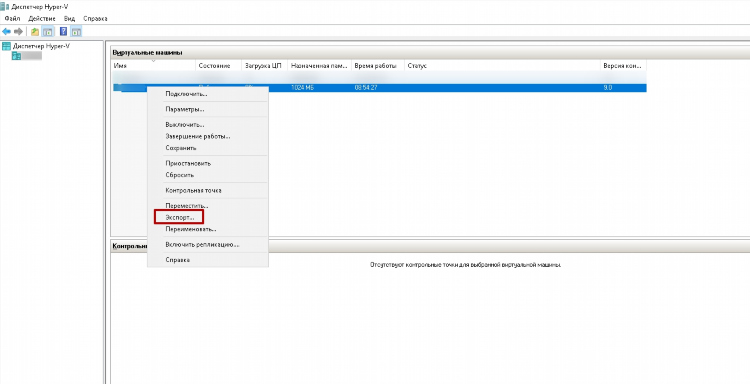Click Контрольная точка menu item
Viewport: 750px width, 384px height.
click(193, 190)
